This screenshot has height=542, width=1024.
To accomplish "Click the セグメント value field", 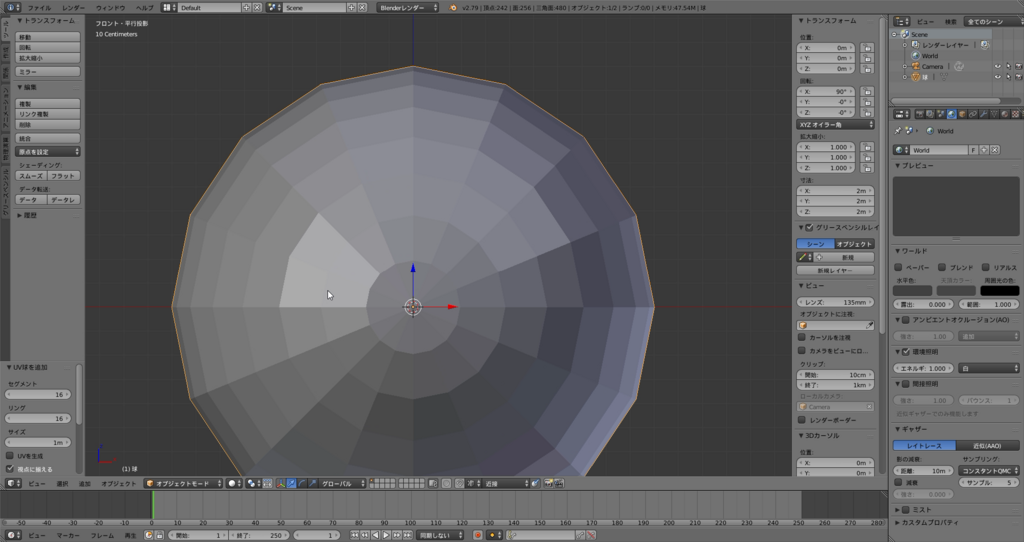I will 39,394.
